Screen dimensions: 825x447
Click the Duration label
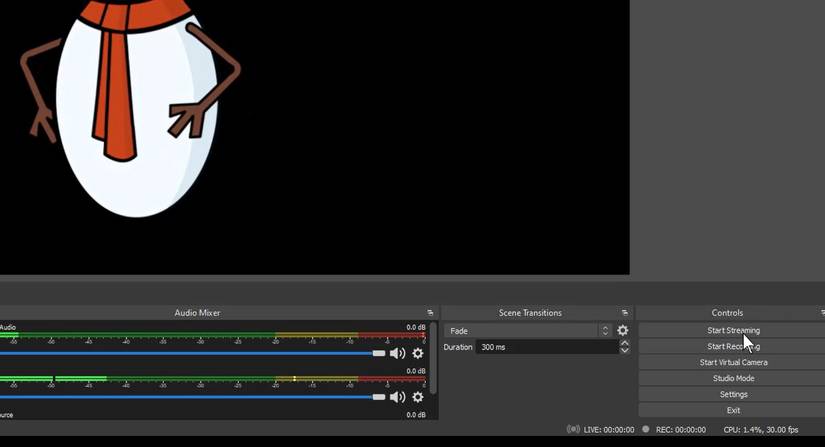pyautogui.click(x=458, y=347)
